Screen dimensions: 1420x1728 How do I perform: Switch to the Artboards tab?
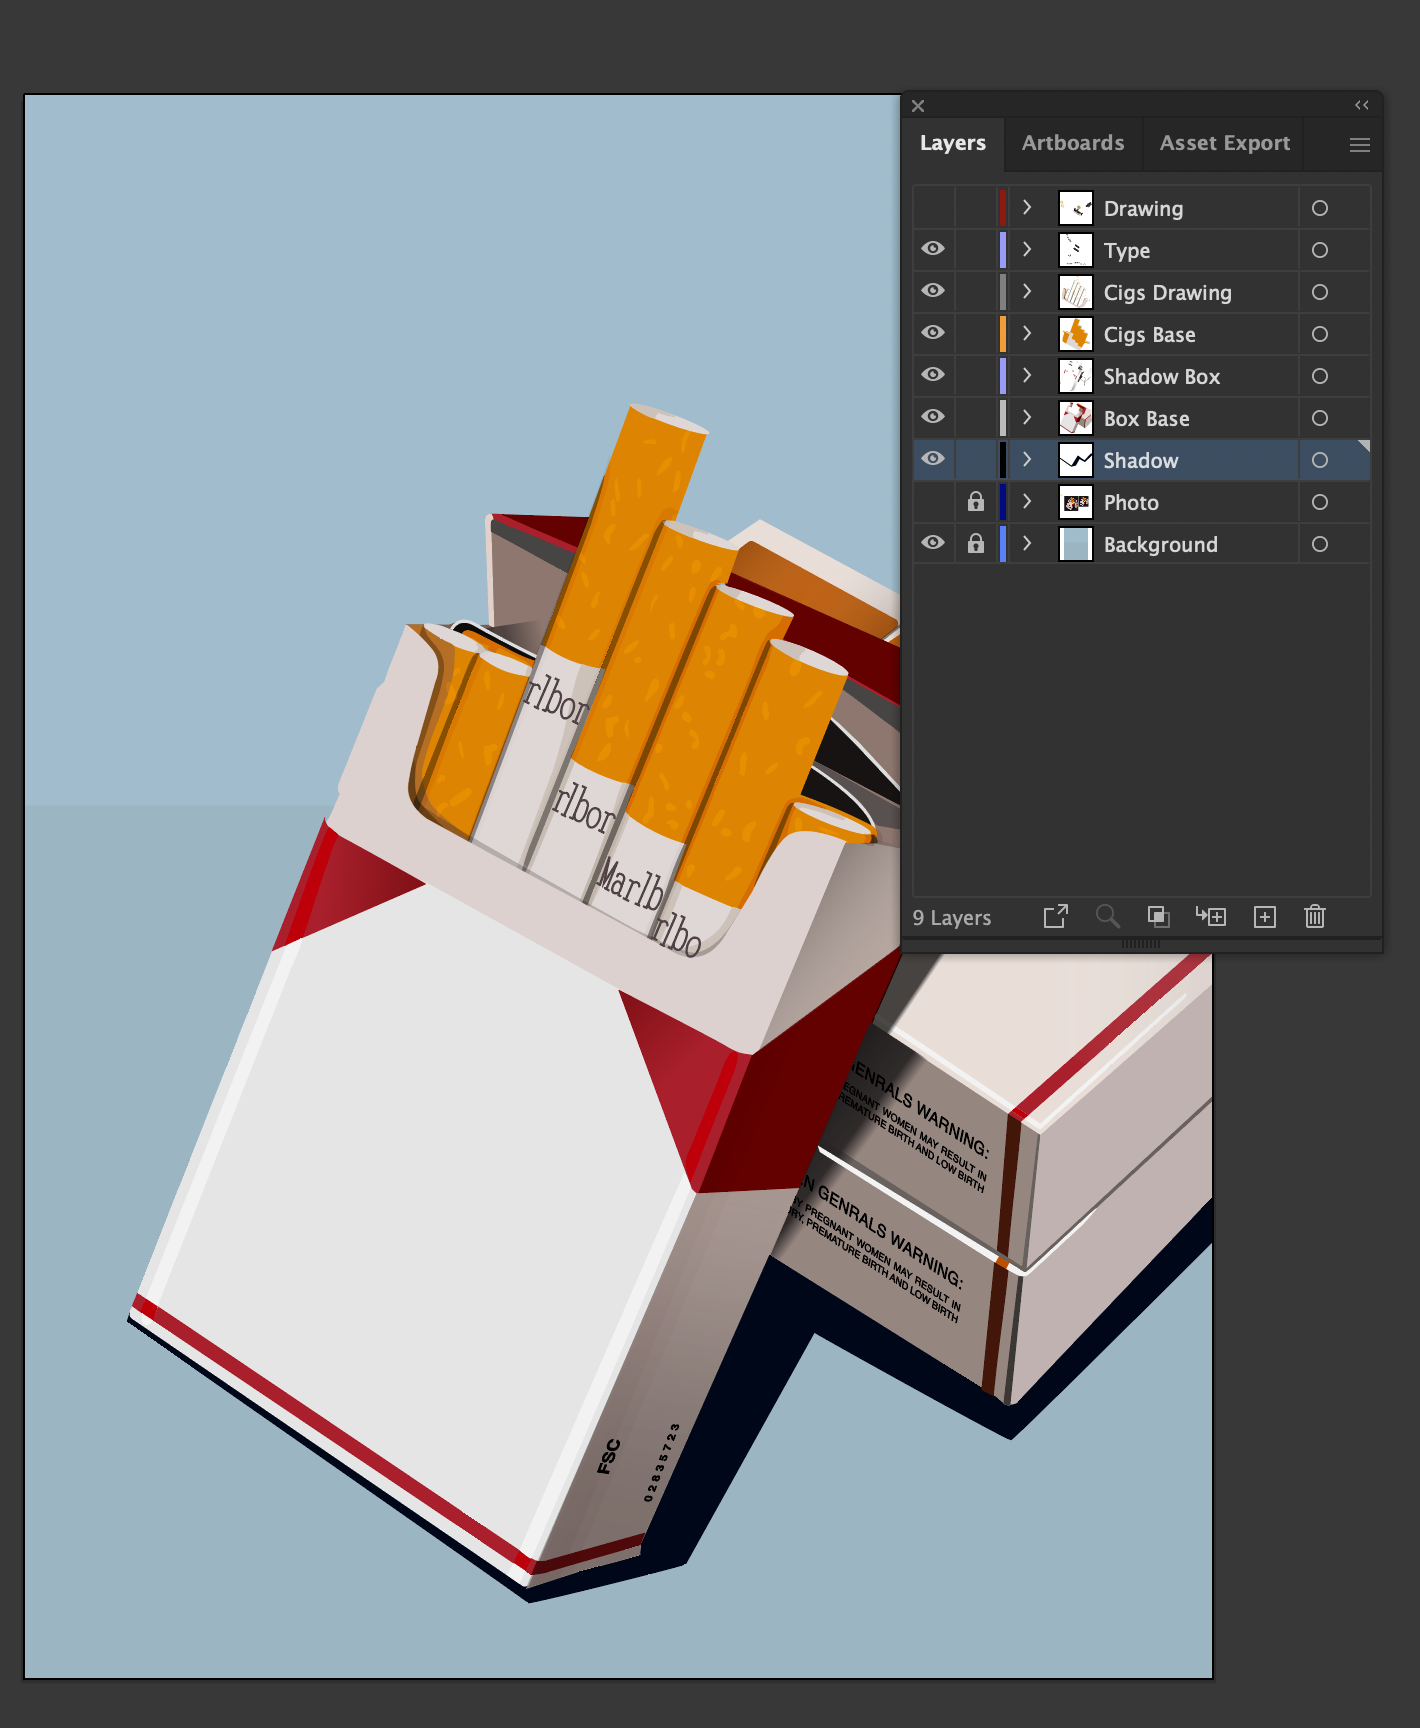point(1073,143)
